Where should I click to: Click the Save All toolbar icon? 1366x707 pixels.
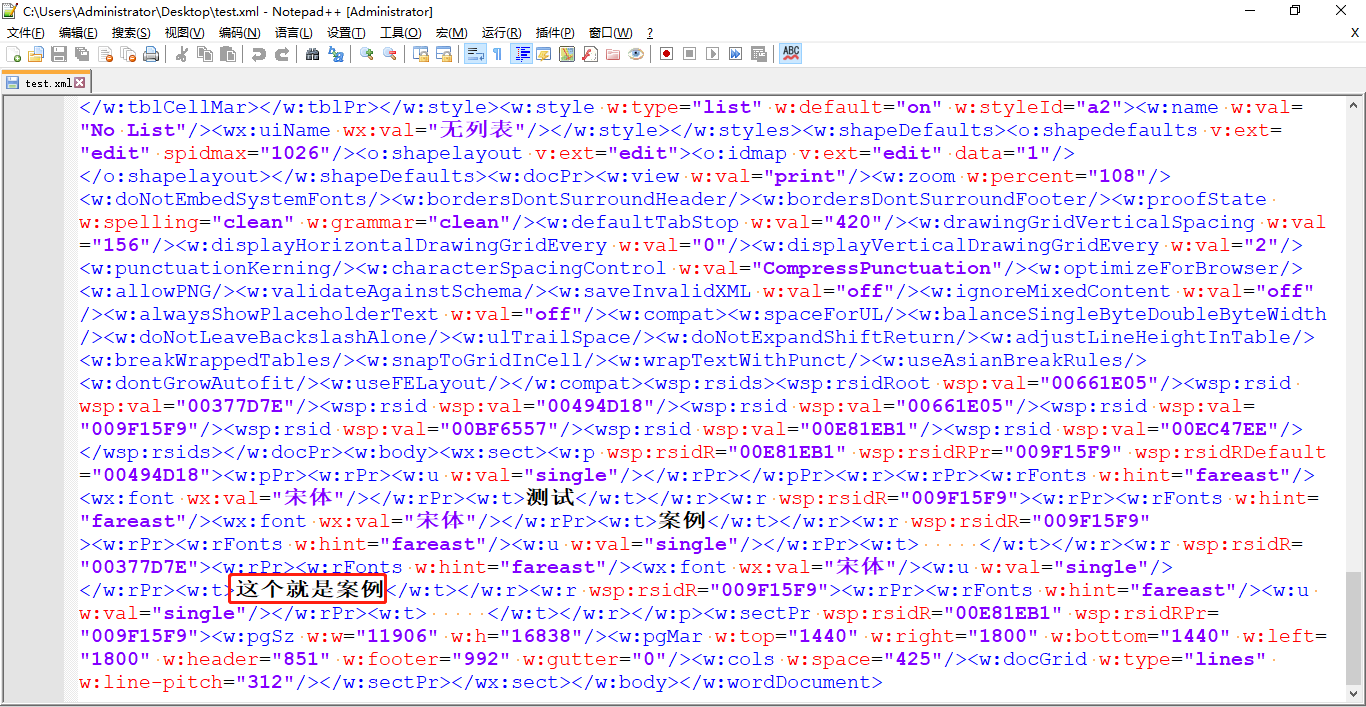click(x=81, y=54)
